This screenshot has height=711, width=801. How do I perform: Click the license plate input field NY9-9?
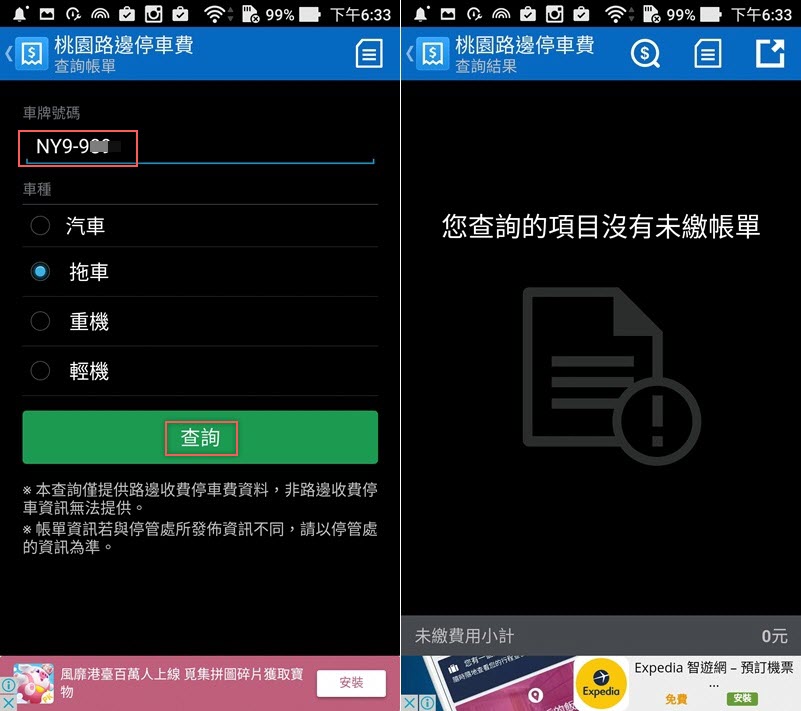click(200, 148)
